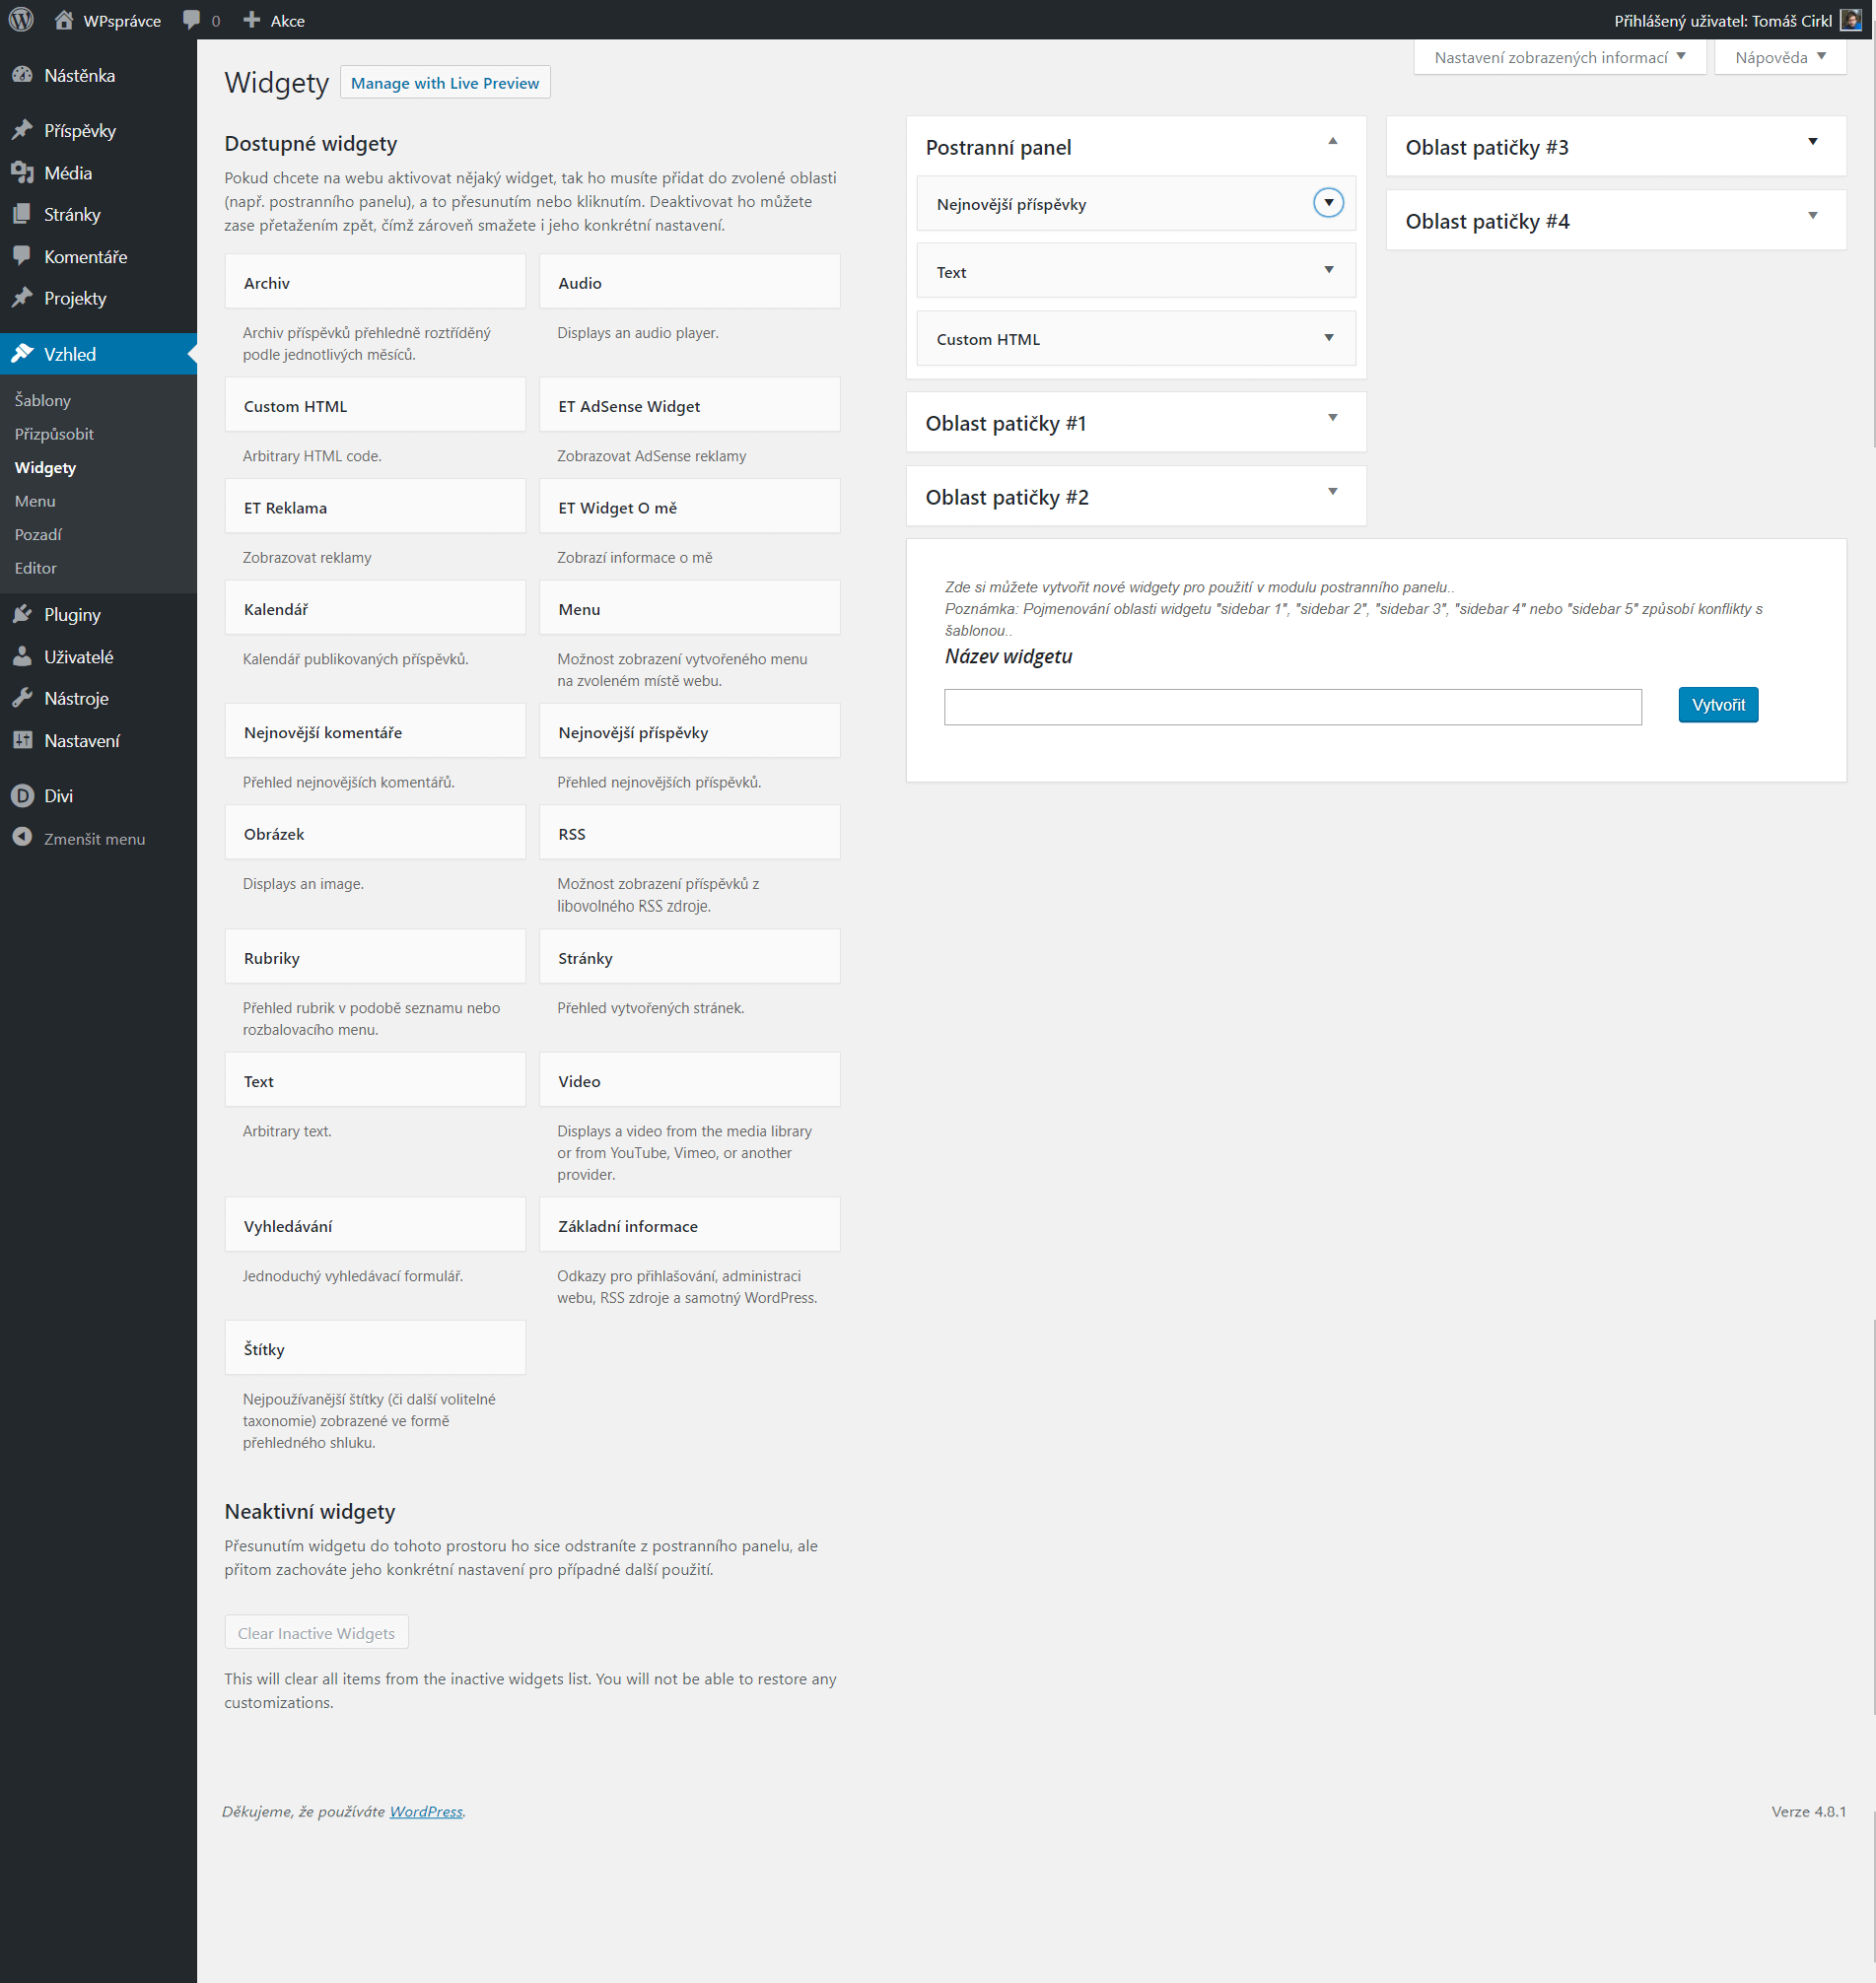1876x1983 pixels.
Task: Open the WordPress footer link
Action: click(426, 1811)
